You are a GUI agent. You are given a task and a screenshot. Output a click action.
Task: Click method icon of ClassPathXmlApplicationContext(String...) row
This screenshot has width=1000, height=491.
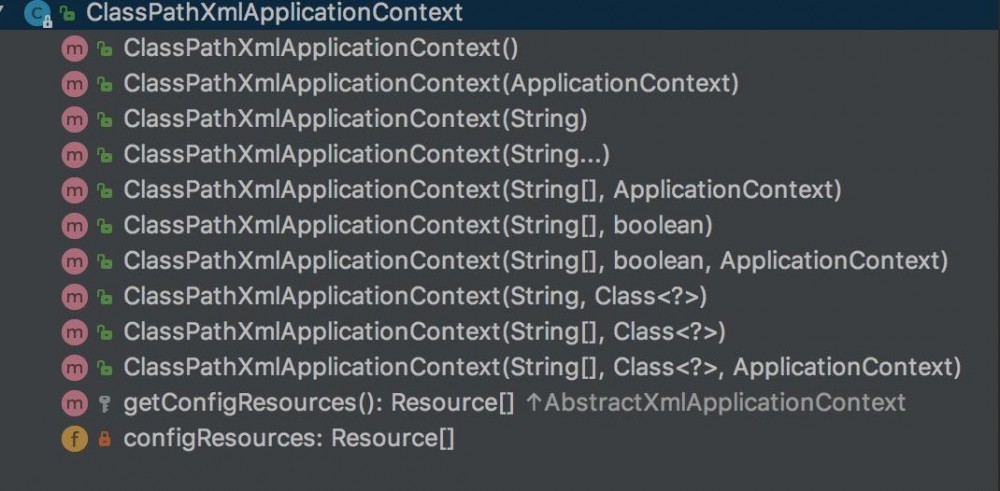(x=75, y=155)
